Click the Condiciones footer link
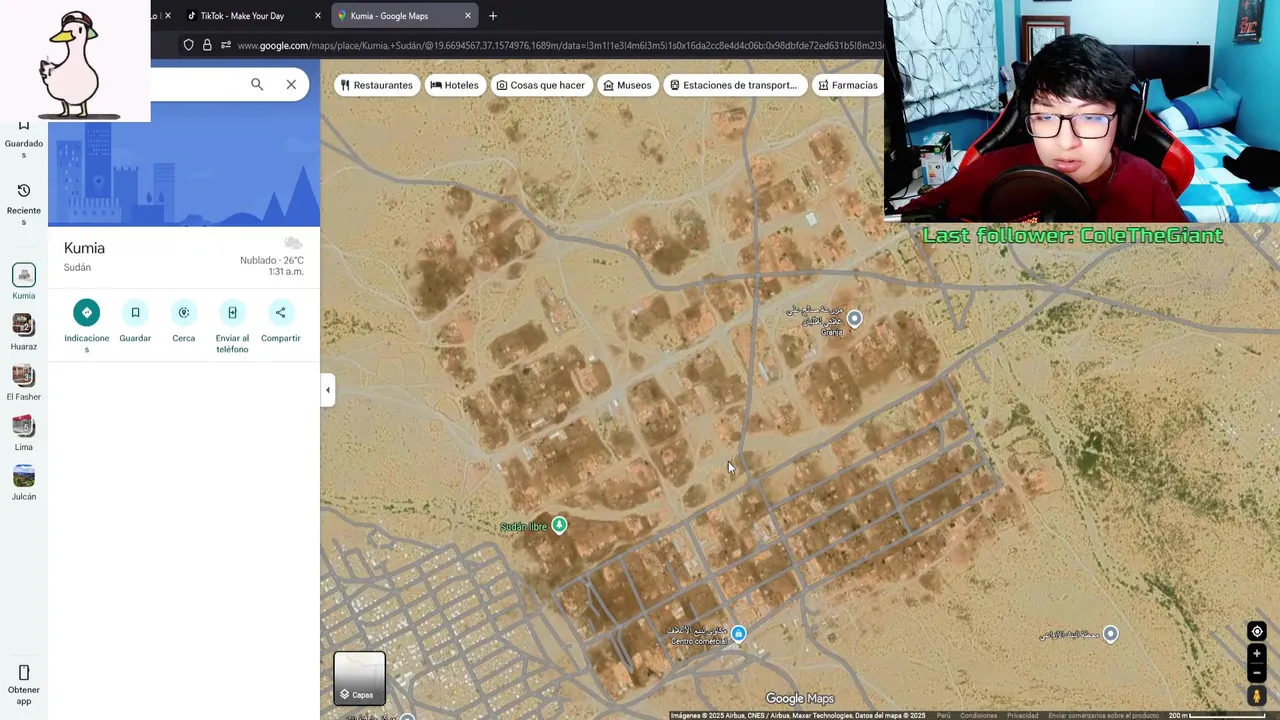Viewport: 1280px width, 720px height. pyautogui.click(x=979, y=715)
